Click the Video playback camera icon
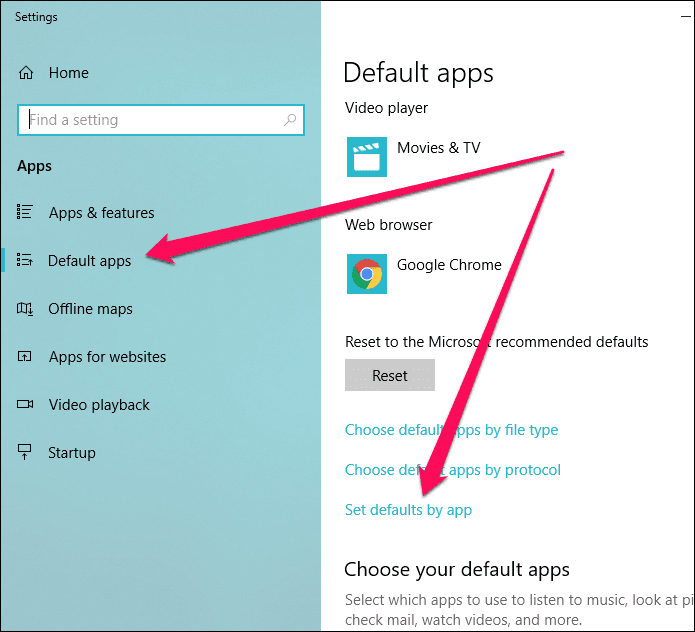The width and height of the screenshot is (695, 632). tap(25, 404)
